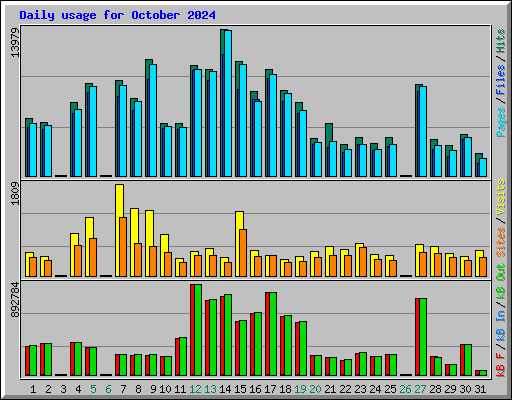Click the day 17 label
The width and height of the screenshot is (512, 400).
tap(270, 389)
